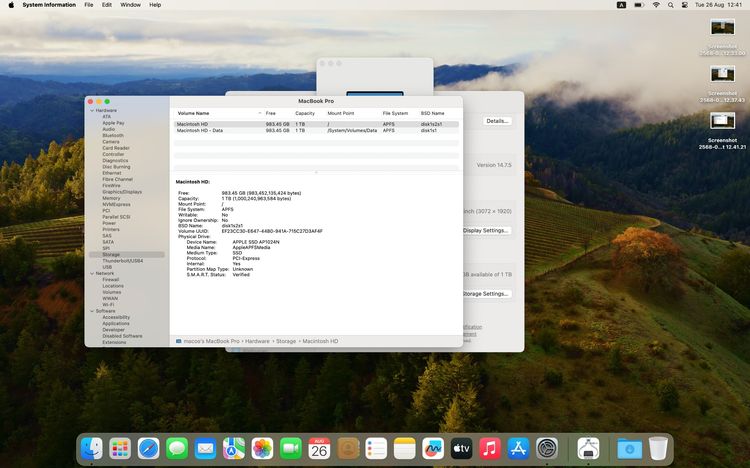This screenshot has width=750, height=468.
Task: Open Contacts from the Dock
Action: pyautogui.click(x=348, y=449)
